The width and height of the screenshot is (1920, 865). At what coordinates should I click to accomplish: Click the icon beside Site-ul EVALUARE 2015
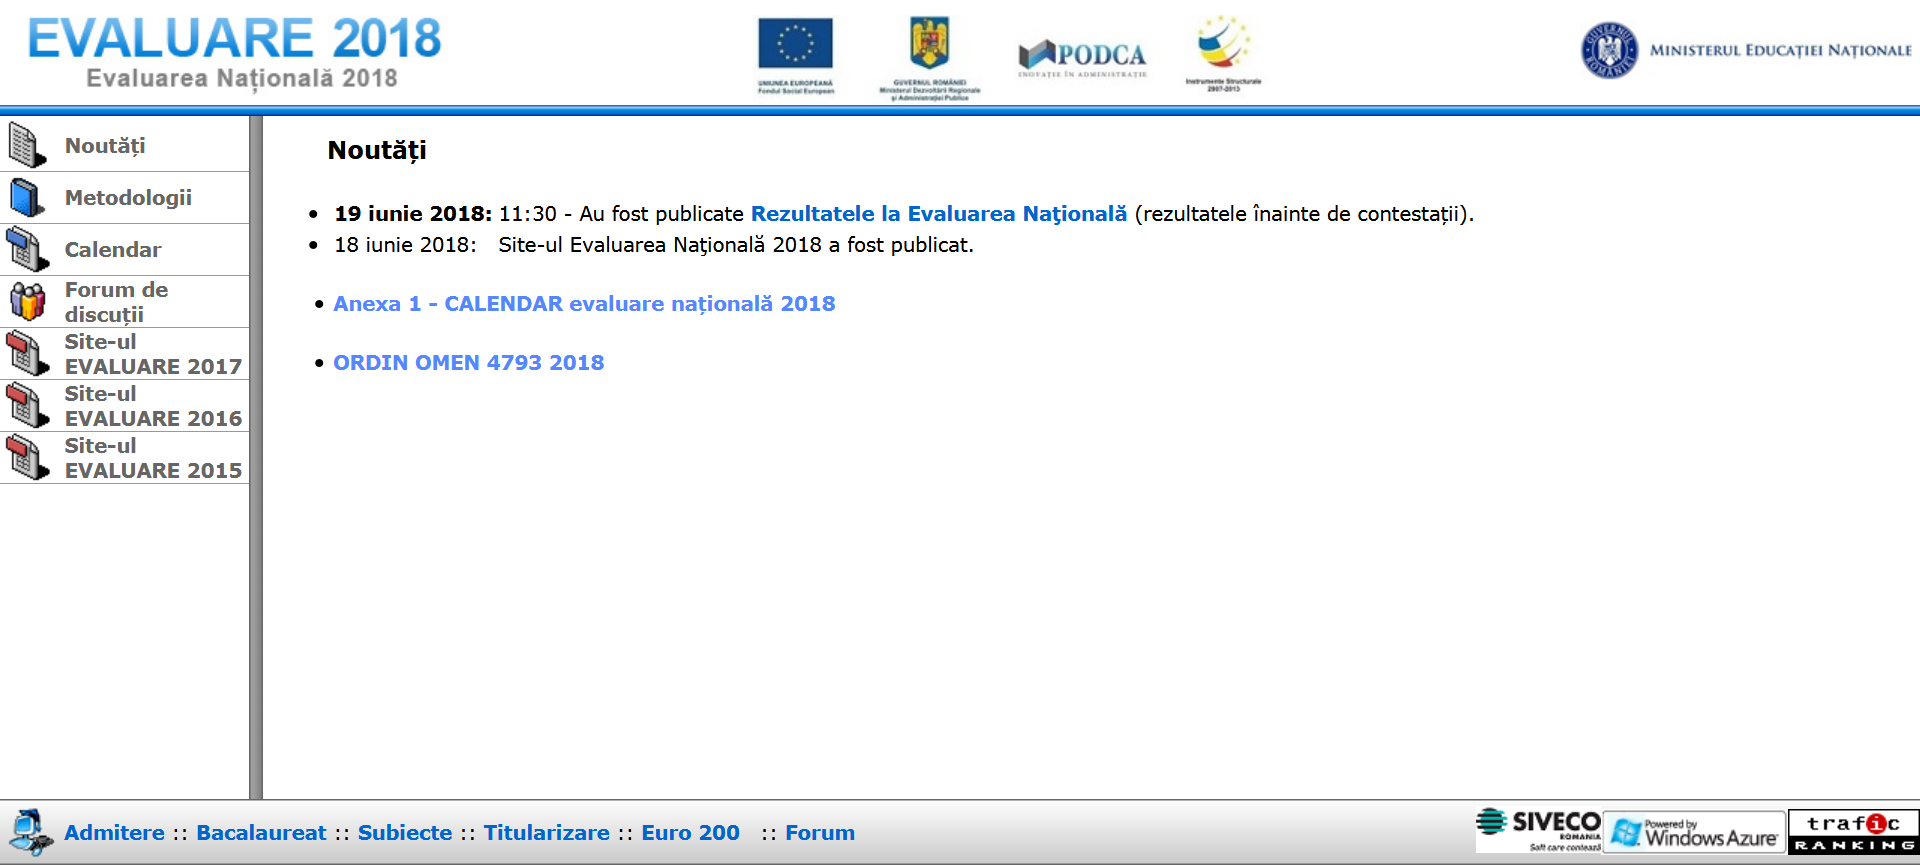click(27, 458)
